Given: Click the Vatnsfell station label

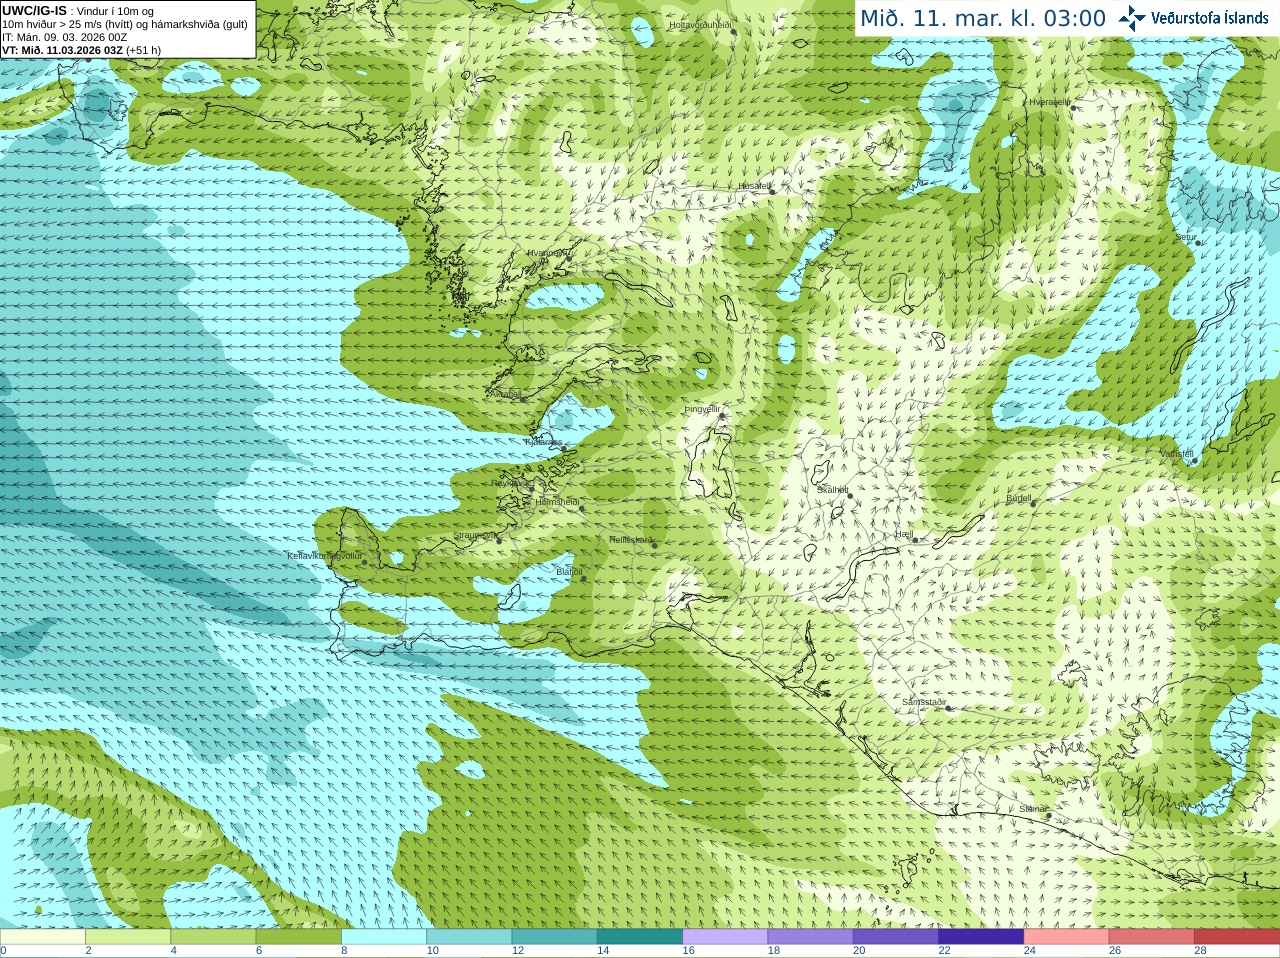Looking at the screenshot, I should click(x=1177, y=454).
